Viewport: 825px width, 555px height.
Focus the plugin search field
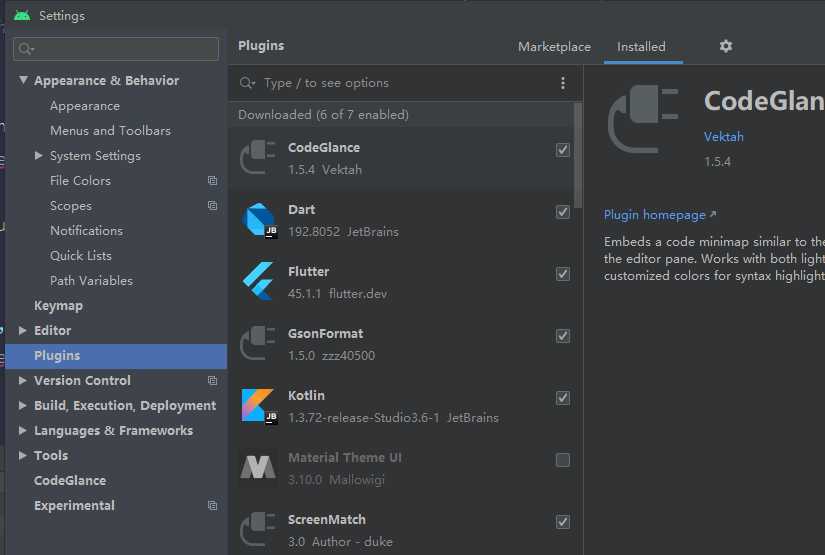(x=405, y=83)
